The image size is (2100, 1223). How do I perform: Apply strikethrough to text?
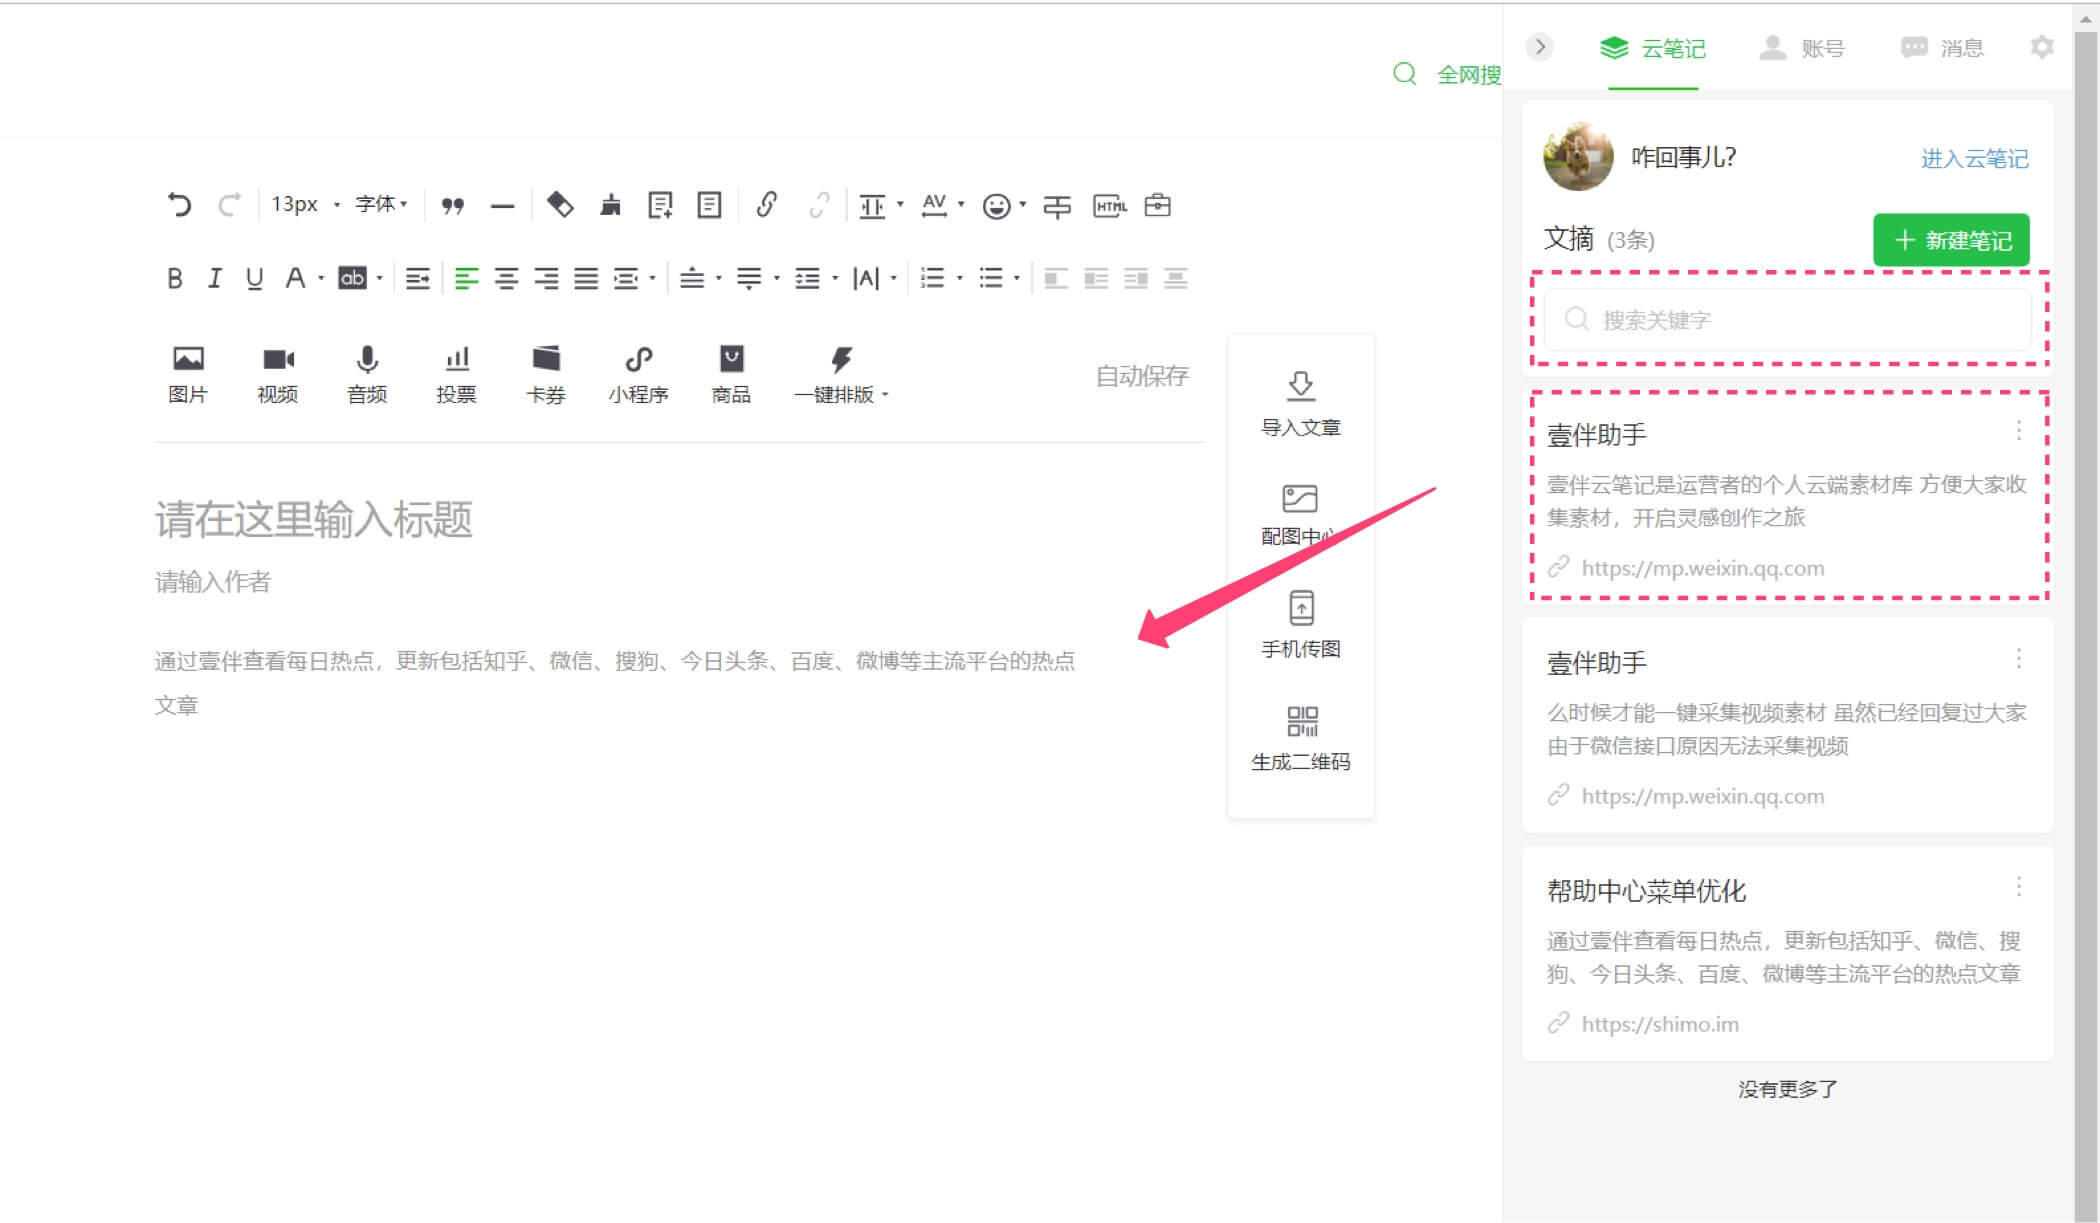[x=1056, y=206]
